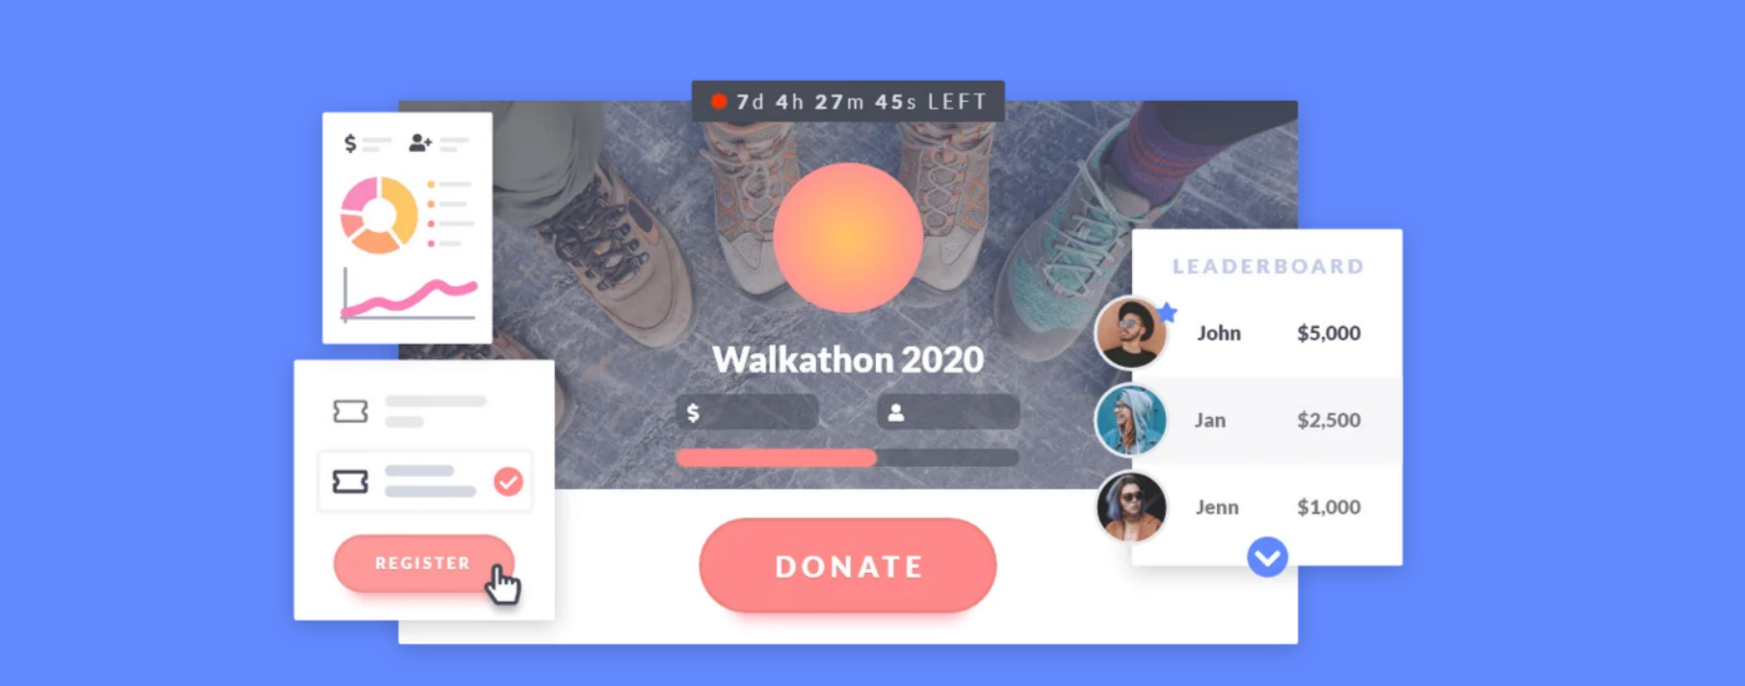Screen dimensions: 1745x686
Task: Click the dollar amount field under Walkathon
Action: 747,412
